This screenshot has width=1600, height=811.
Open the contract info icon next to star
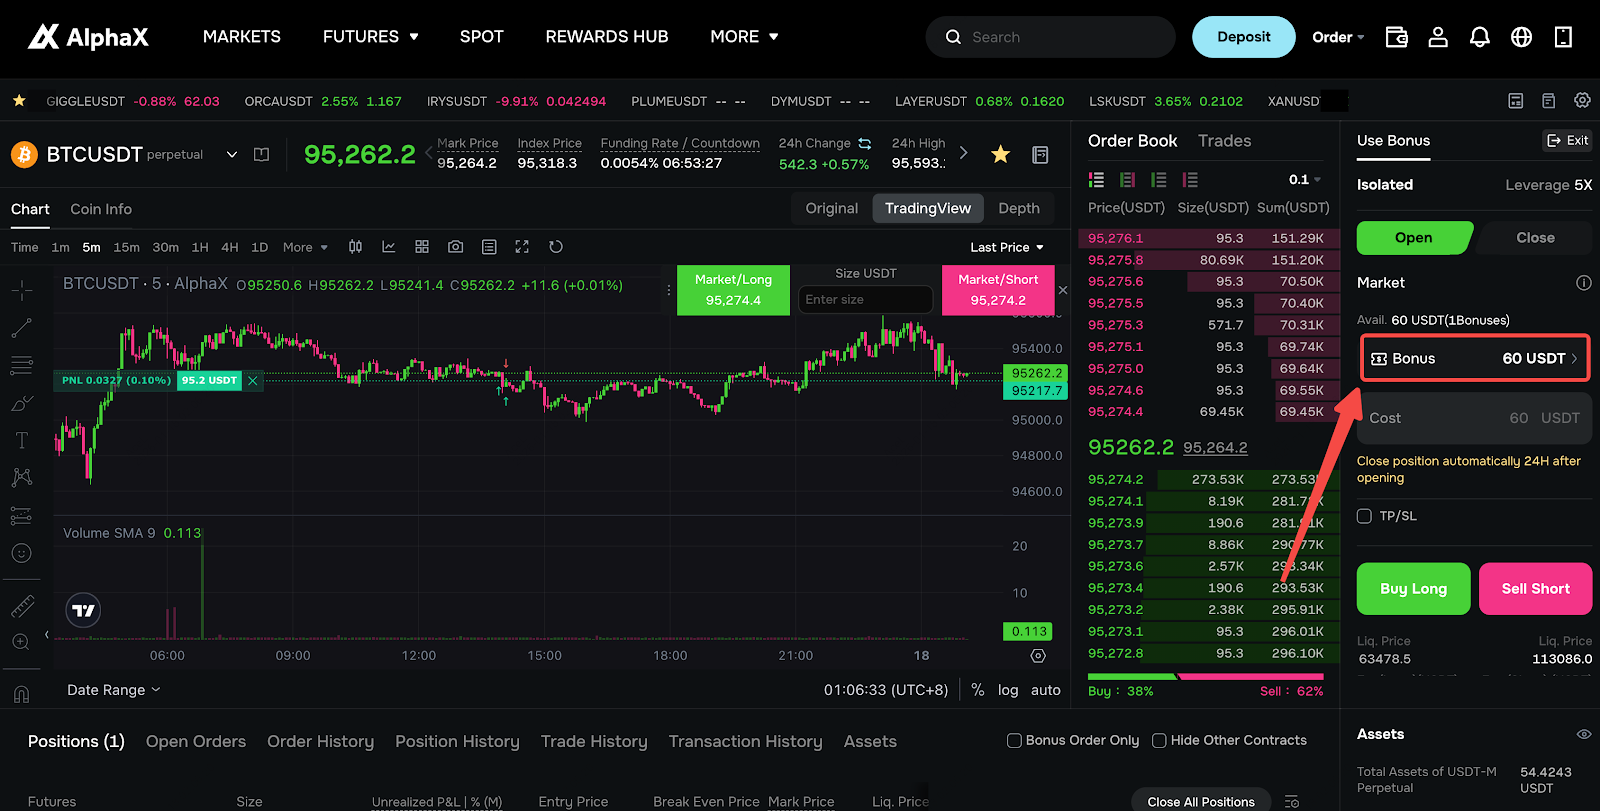(1040, 155)
